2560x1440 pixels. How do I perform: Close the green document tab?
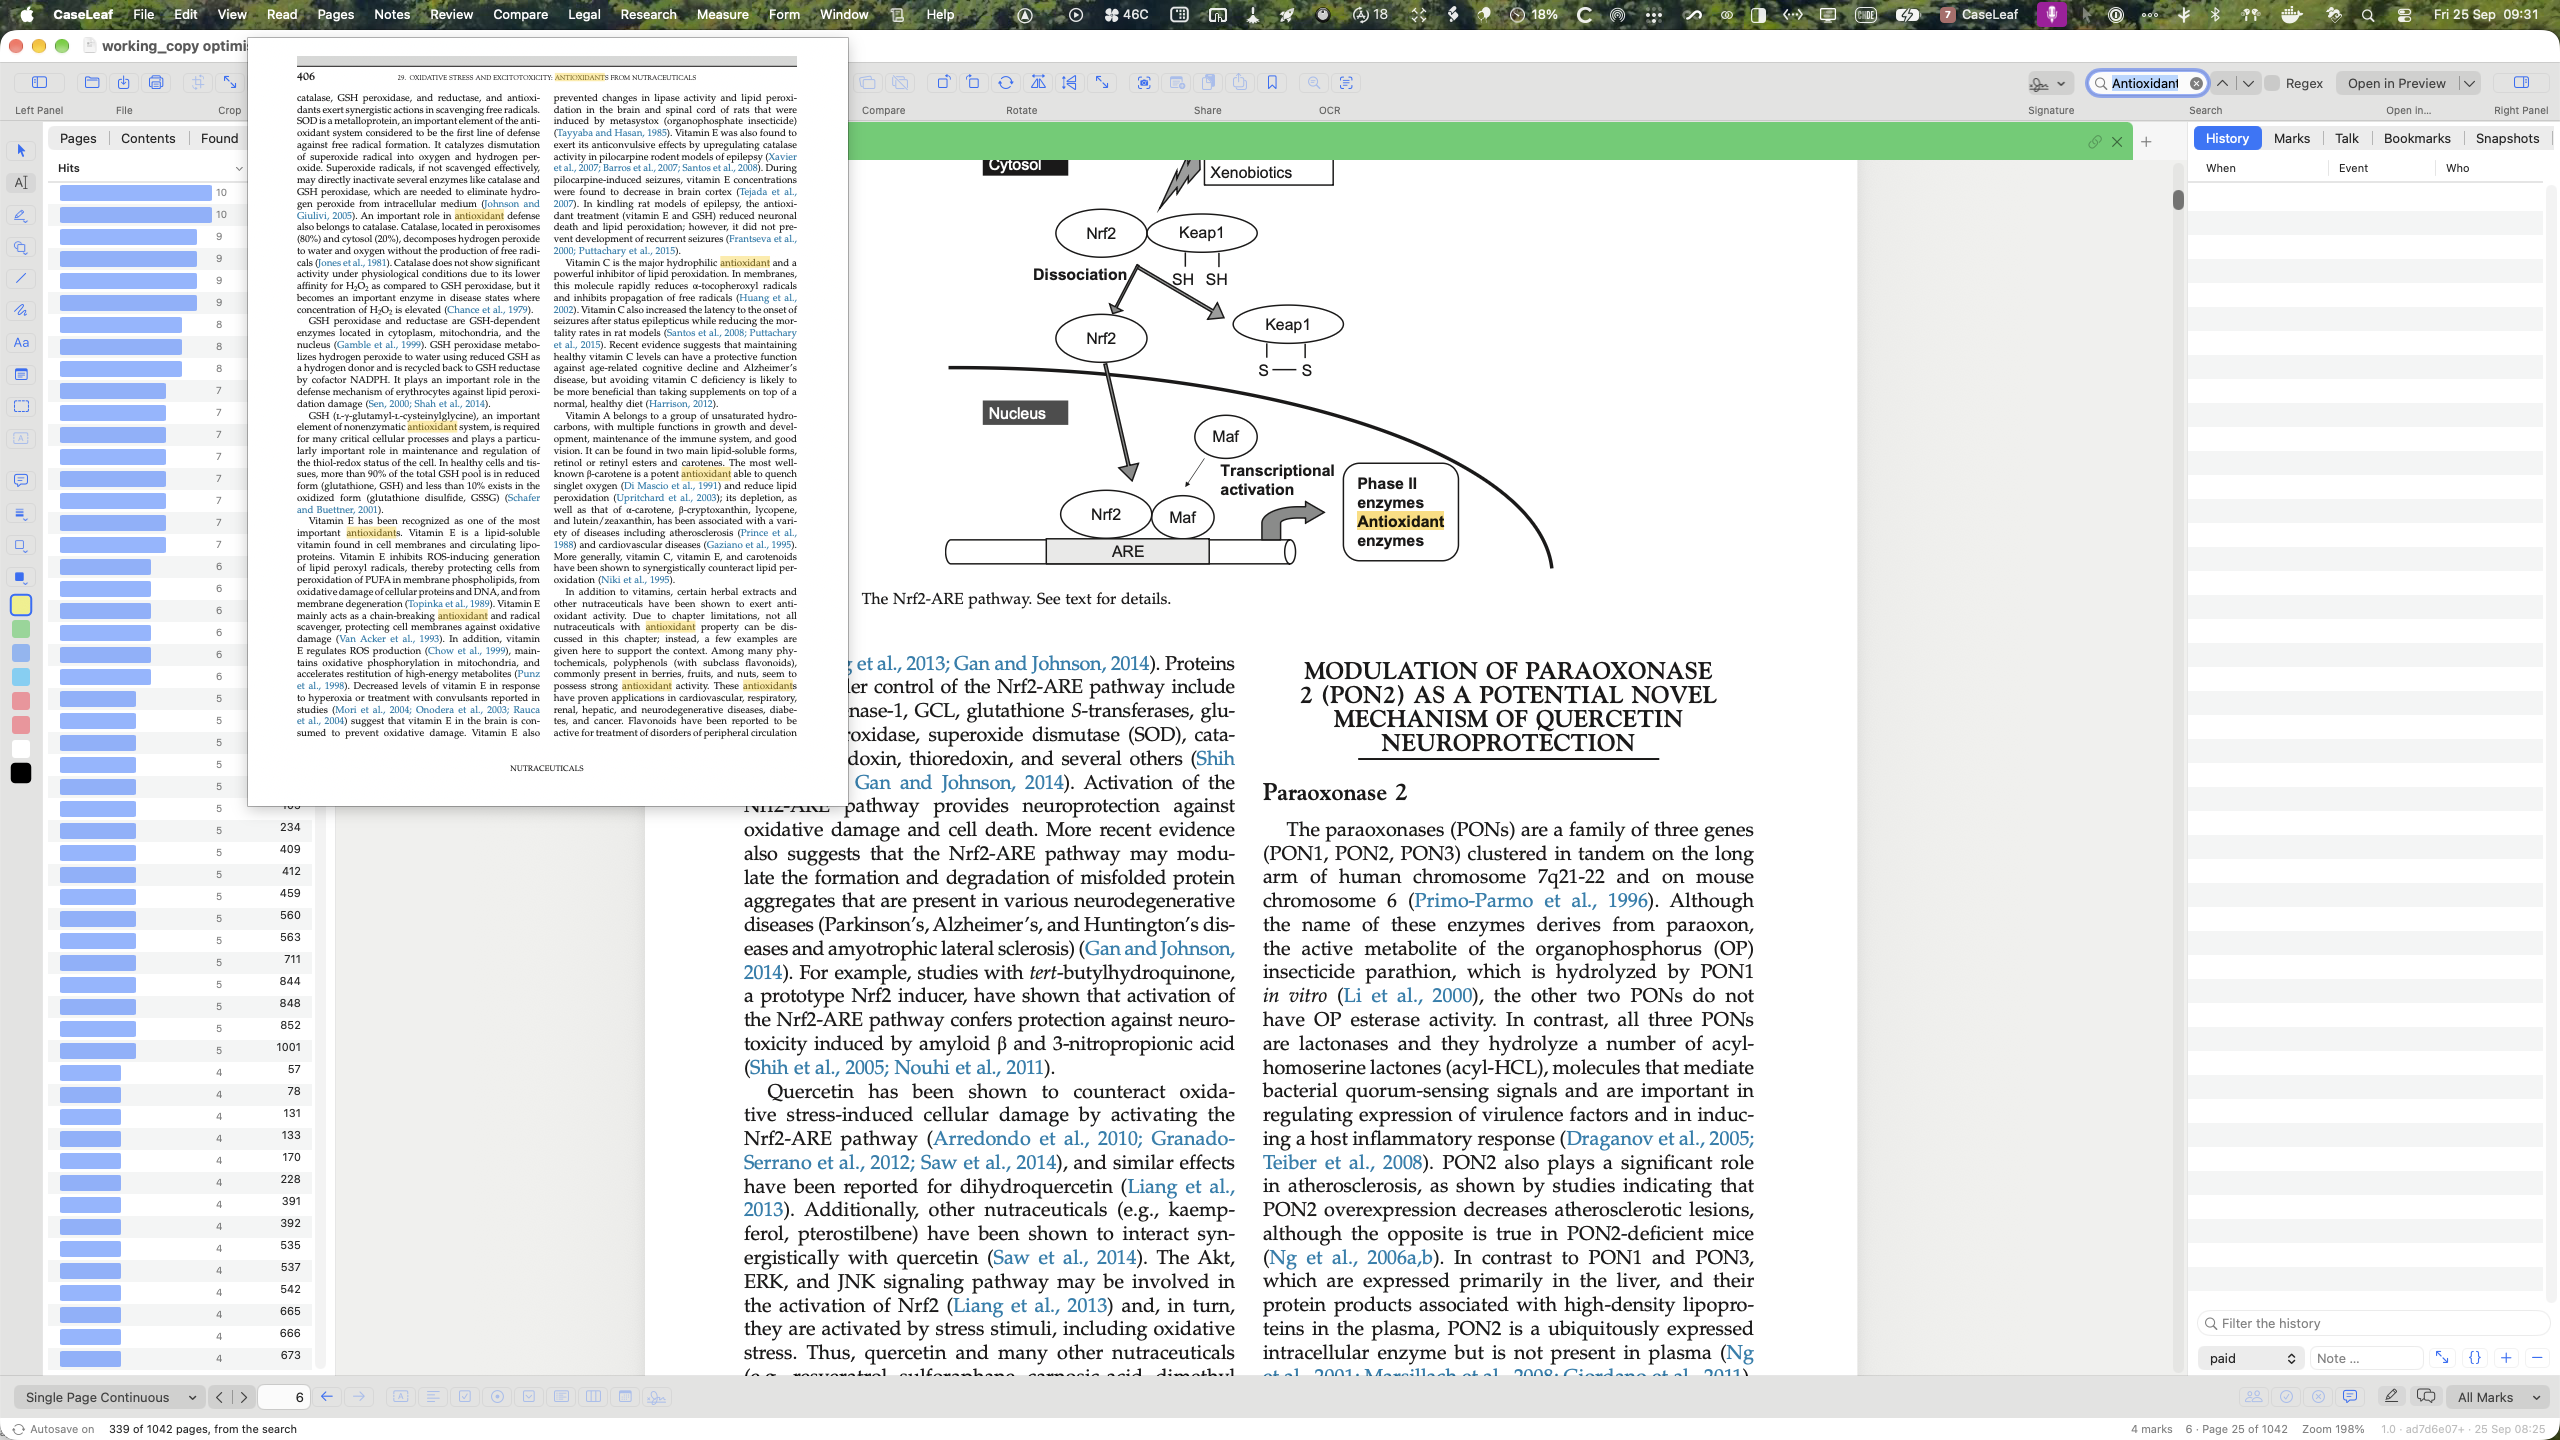[x=2117, y=142]
